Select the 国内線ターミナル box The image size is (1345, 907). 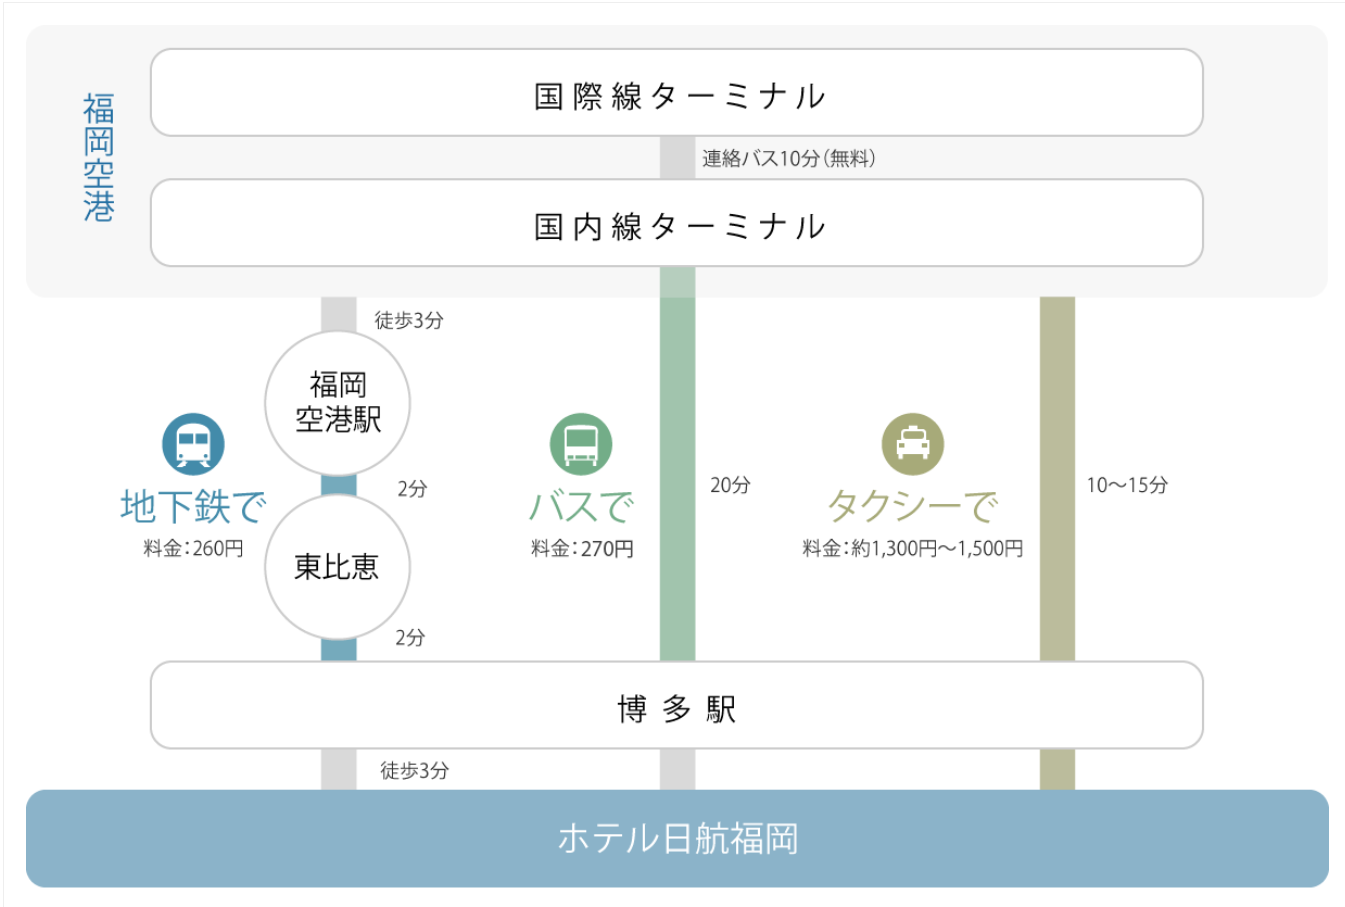pos(677,223)
